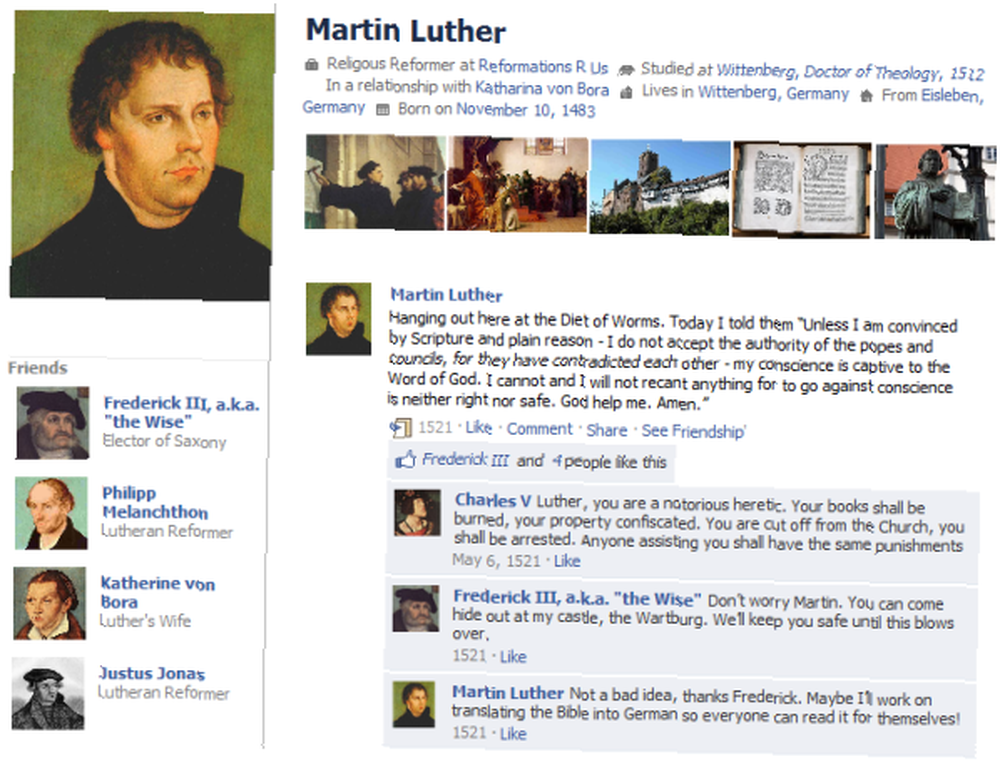The width and height of the screenshot is (1000, 764).
Task: Like Martin Luther's Diet of Worms post
Action: click(478, 427)
